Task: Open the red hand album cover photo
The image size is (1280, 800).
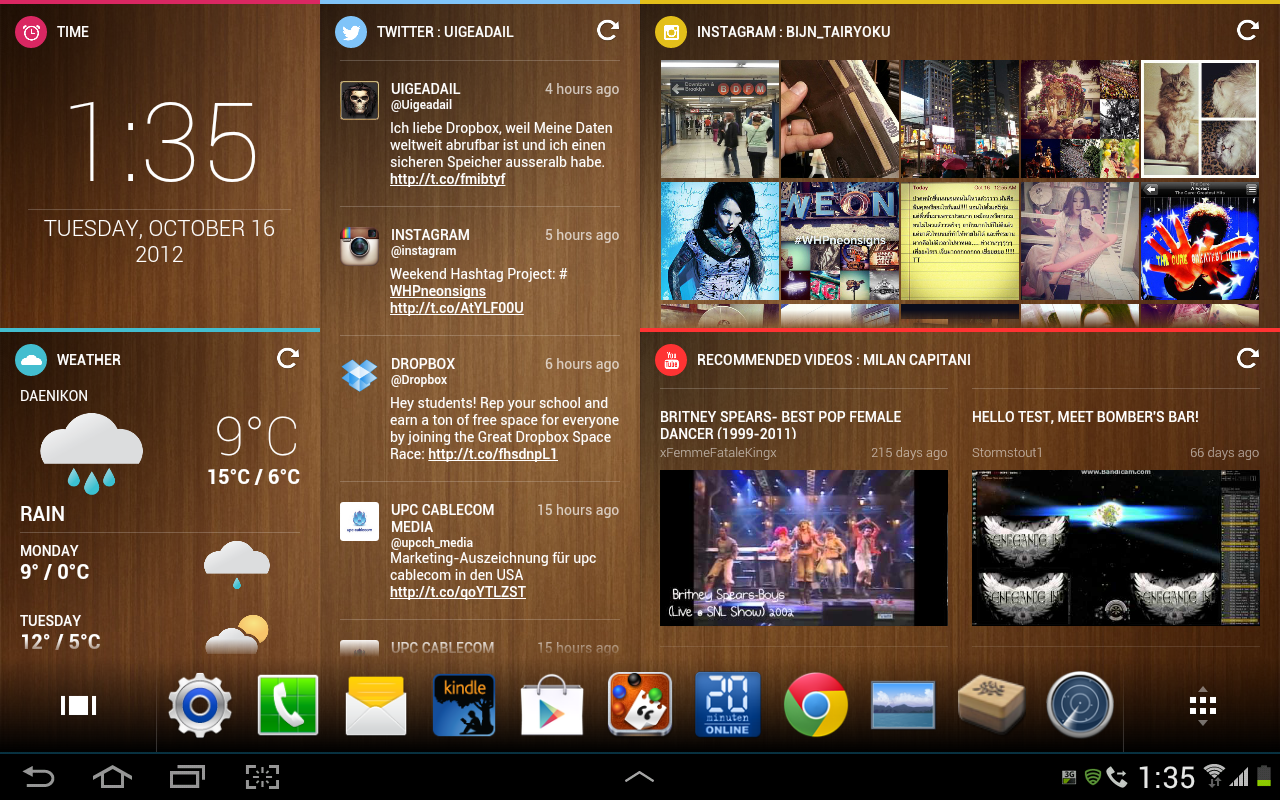Action: point(1200,241)
